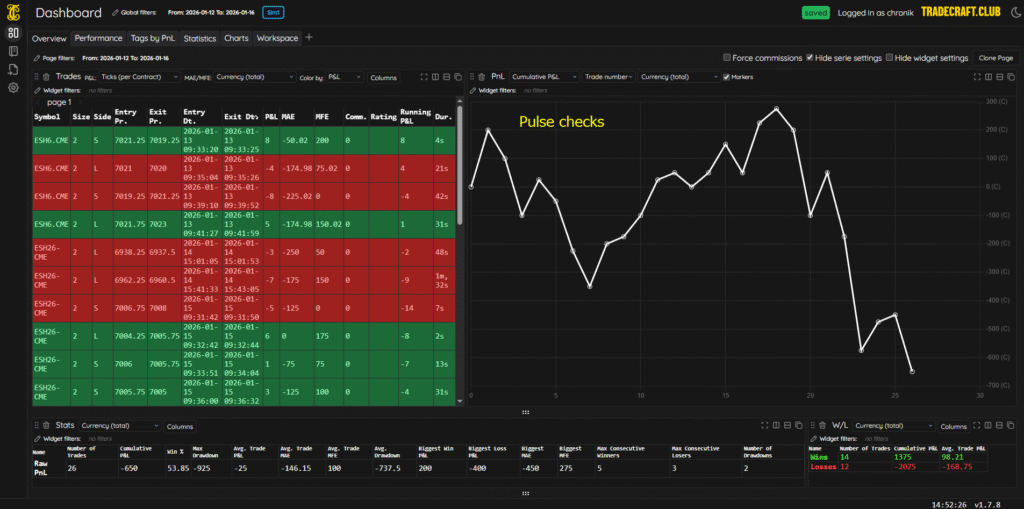Screen dimensions: 1024x509
Task: Delete the PnL widget with trash icon
Action: coord(481,77)
